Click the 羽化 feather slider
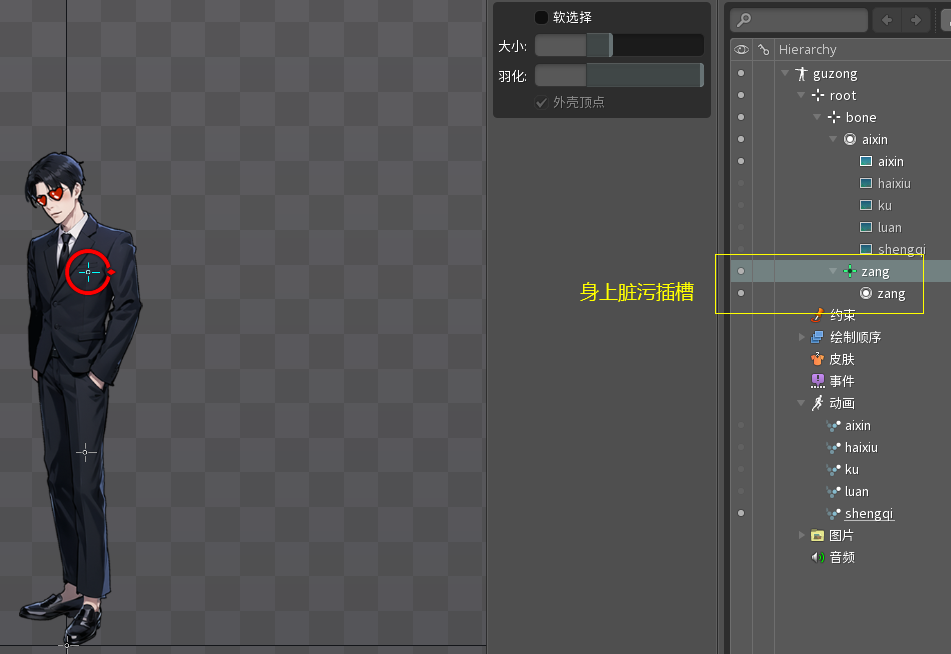This screenshot has height=654, width=951. click(618, 75)
